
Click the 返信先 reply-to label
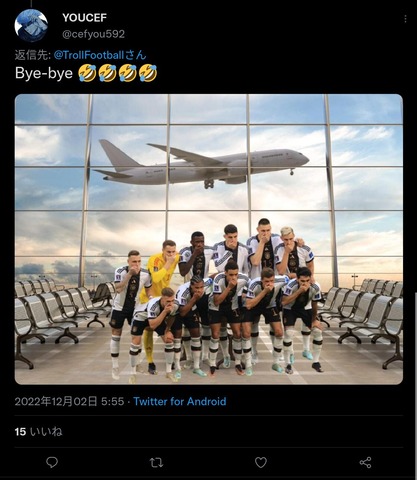click(x=33, y=55)
